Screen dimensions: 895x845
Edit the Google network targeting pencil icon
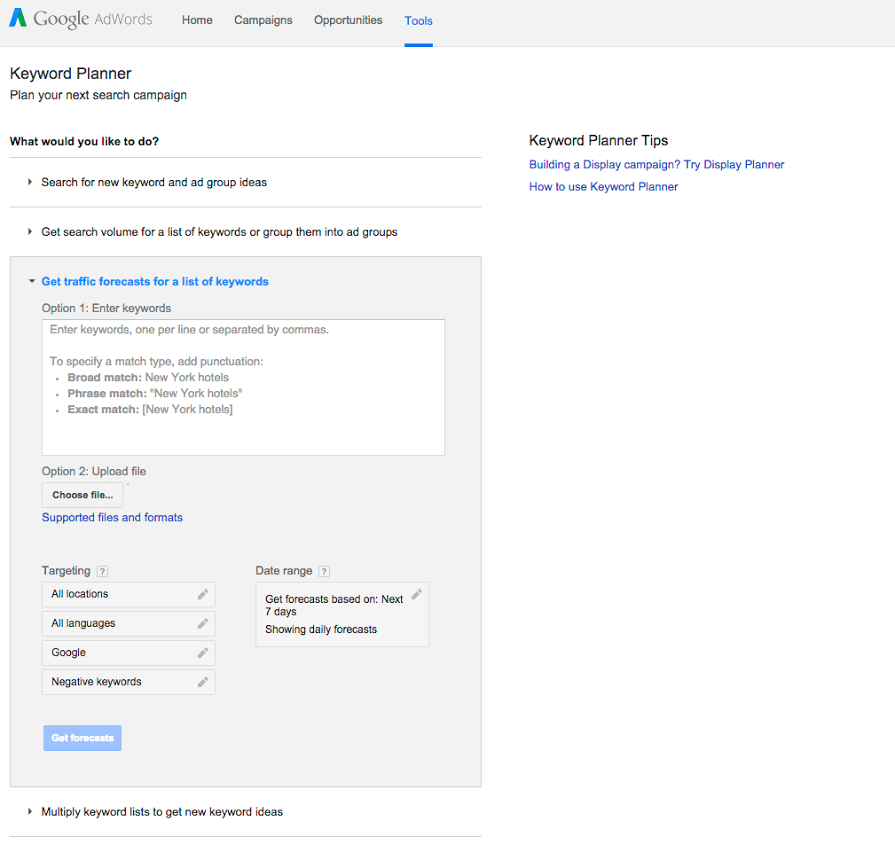click(203, 652)
